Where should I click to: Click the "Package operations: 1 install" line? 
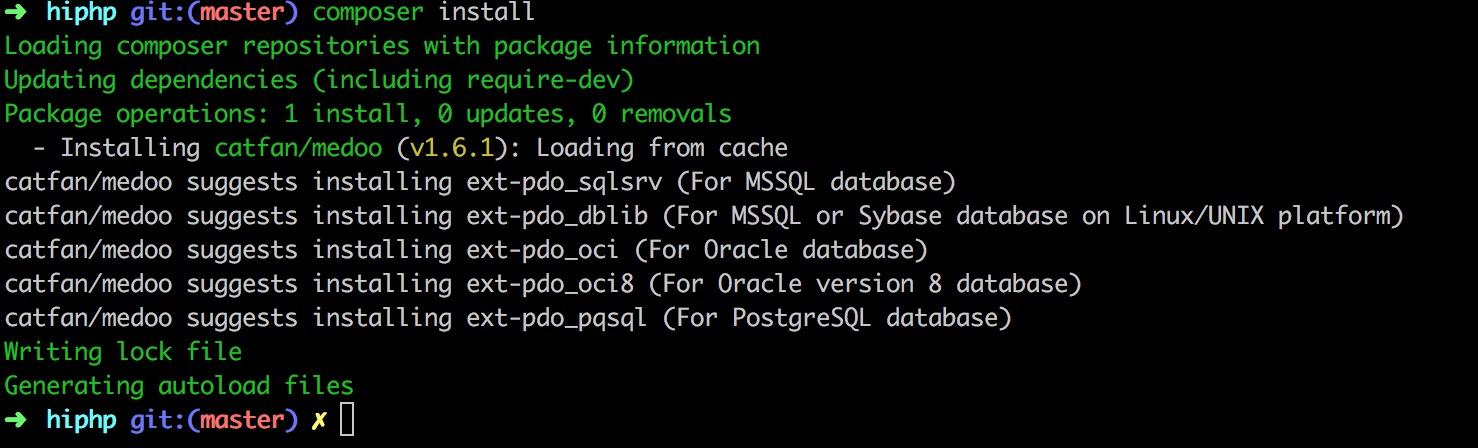point(368,114)
